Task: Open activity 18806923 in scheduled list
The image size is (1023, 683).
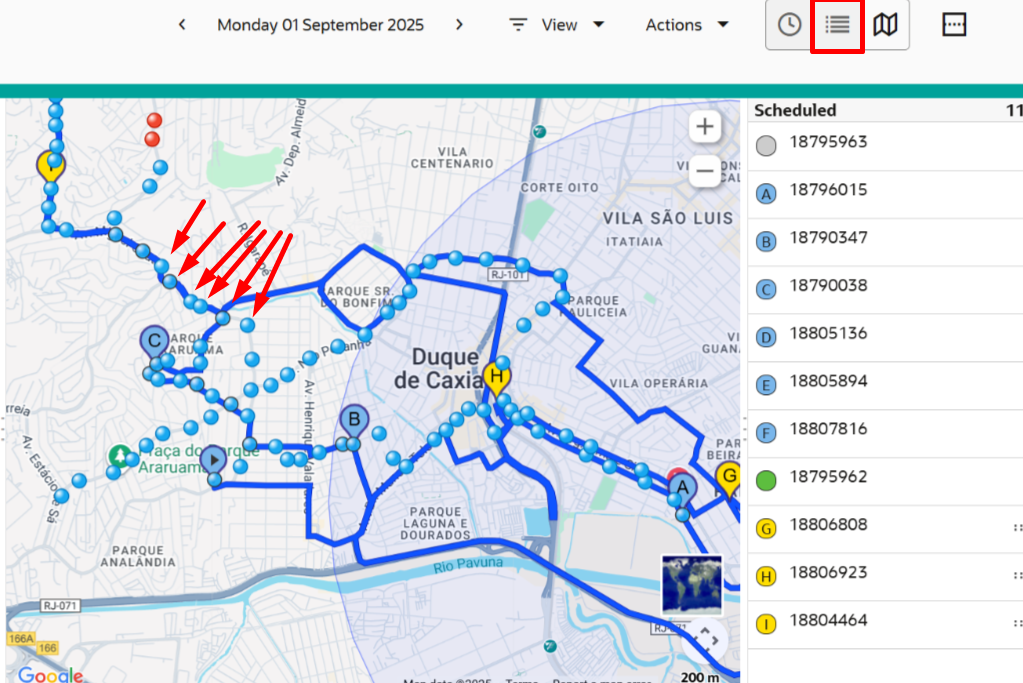Action: pyautogui.click(x=885, y=577)
